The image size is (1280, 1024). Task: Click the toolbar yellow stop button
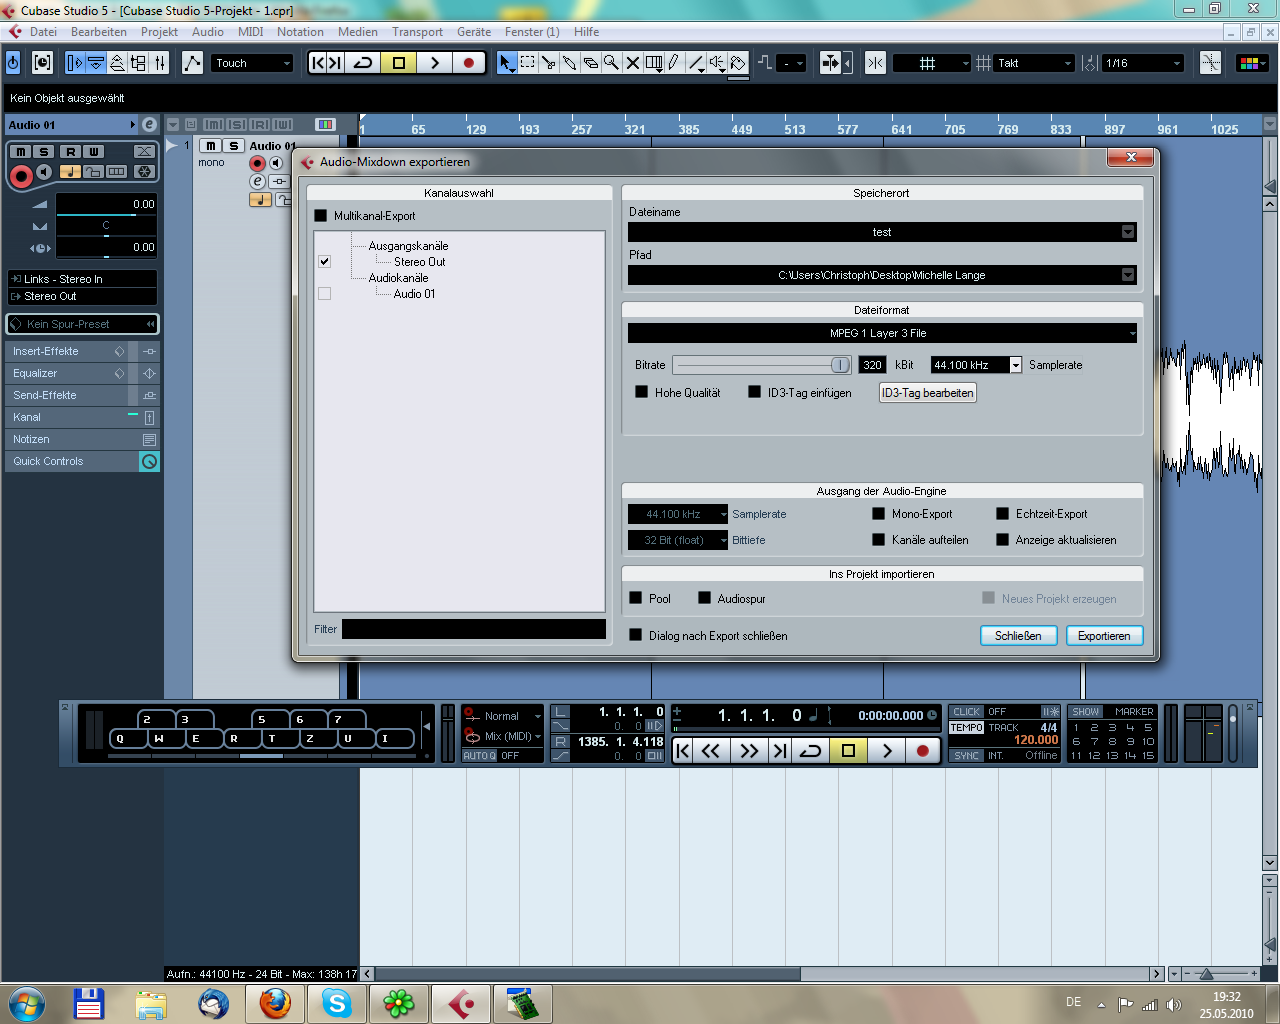398,63
